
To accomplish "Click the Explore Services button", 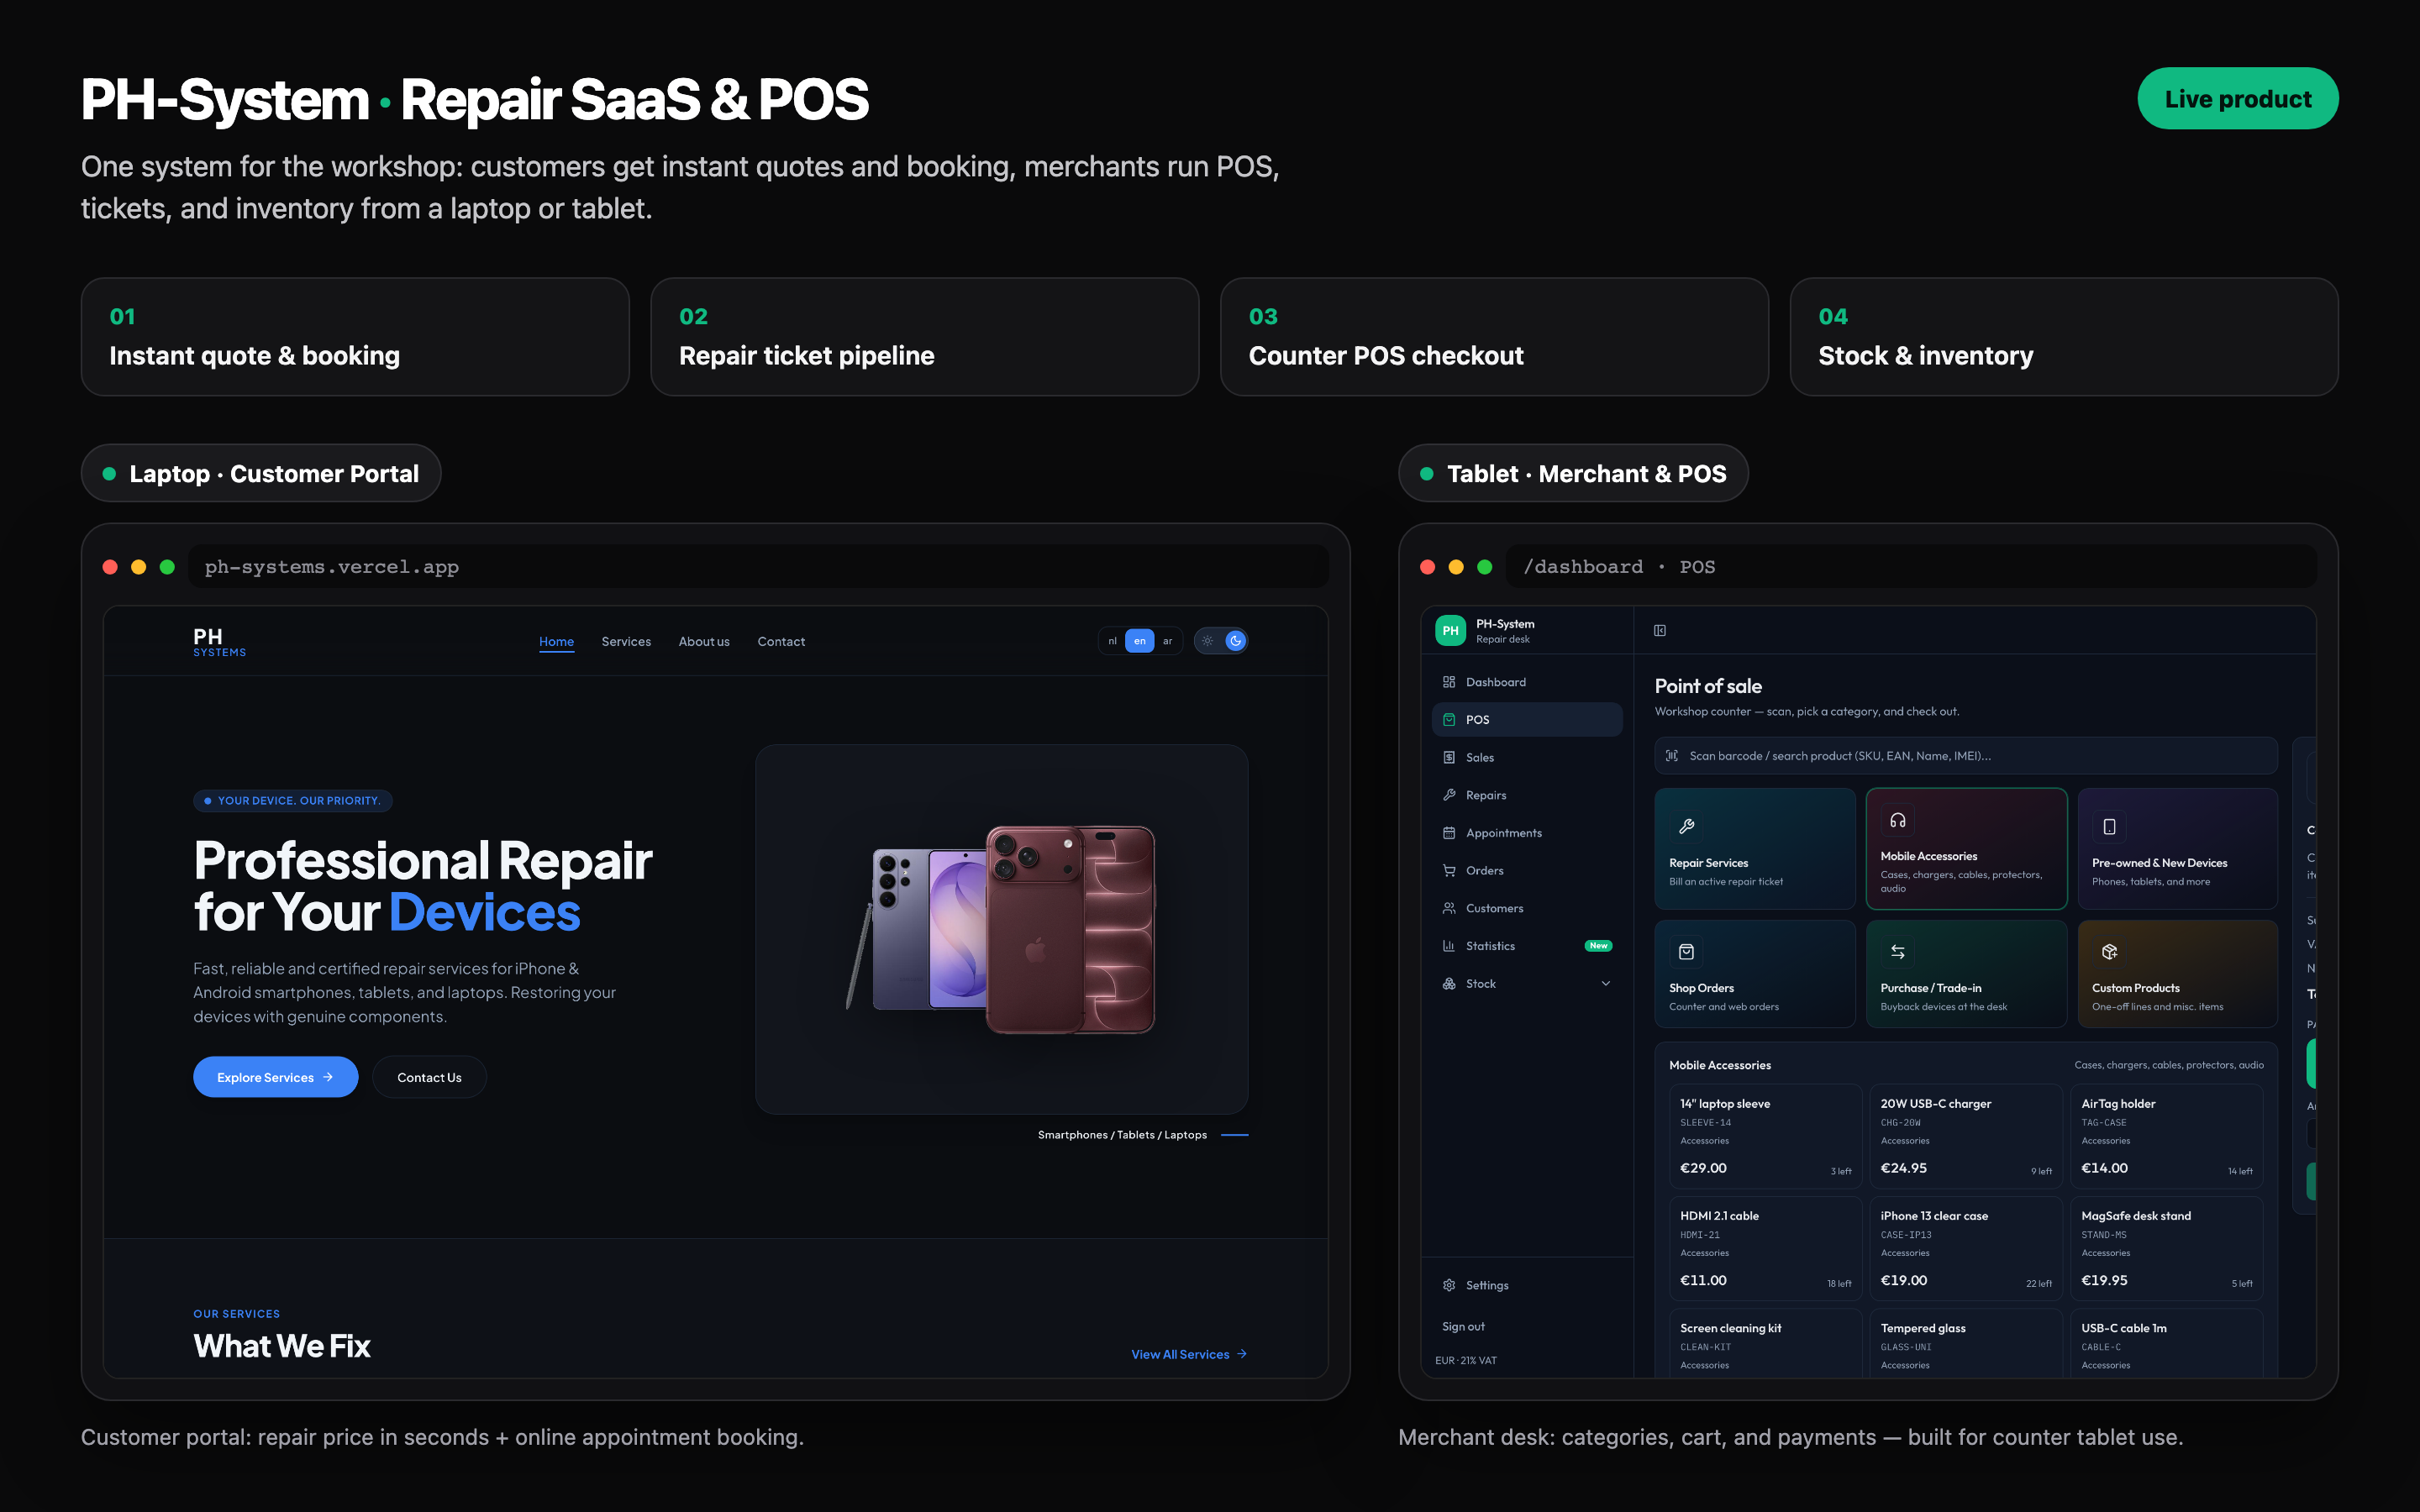I will tap(275, 1077).
